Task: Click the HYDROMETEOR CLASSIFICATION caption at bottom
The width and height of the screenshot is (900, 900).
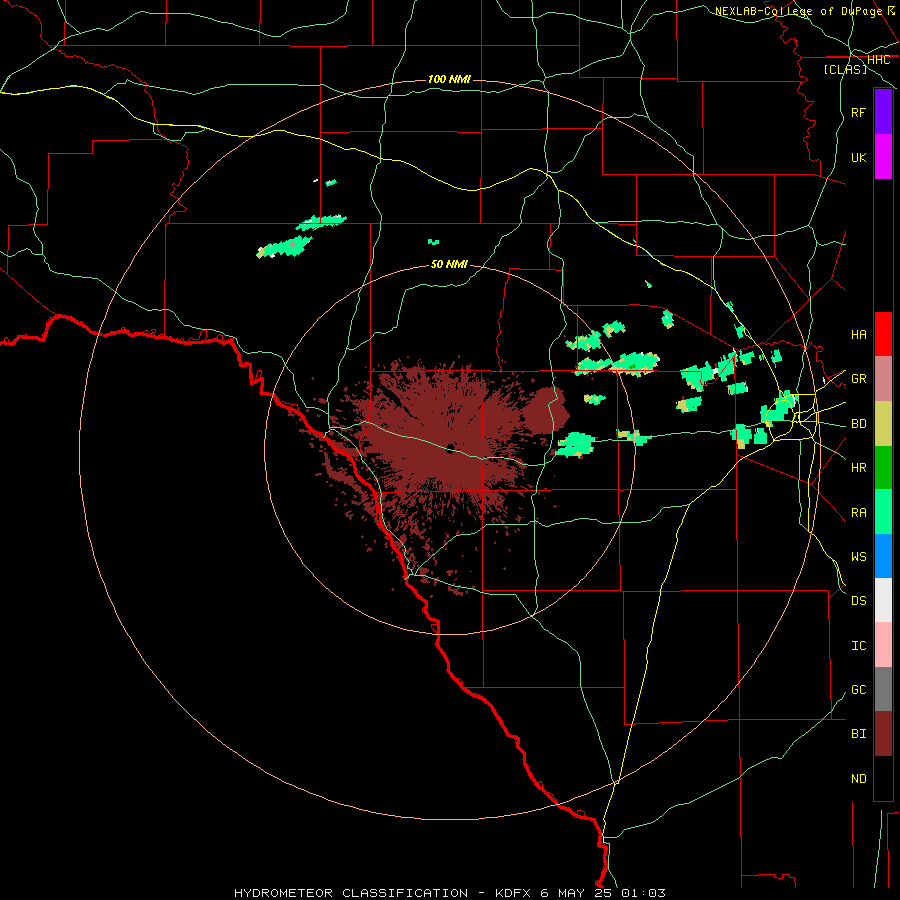Action: coord(351,893)
